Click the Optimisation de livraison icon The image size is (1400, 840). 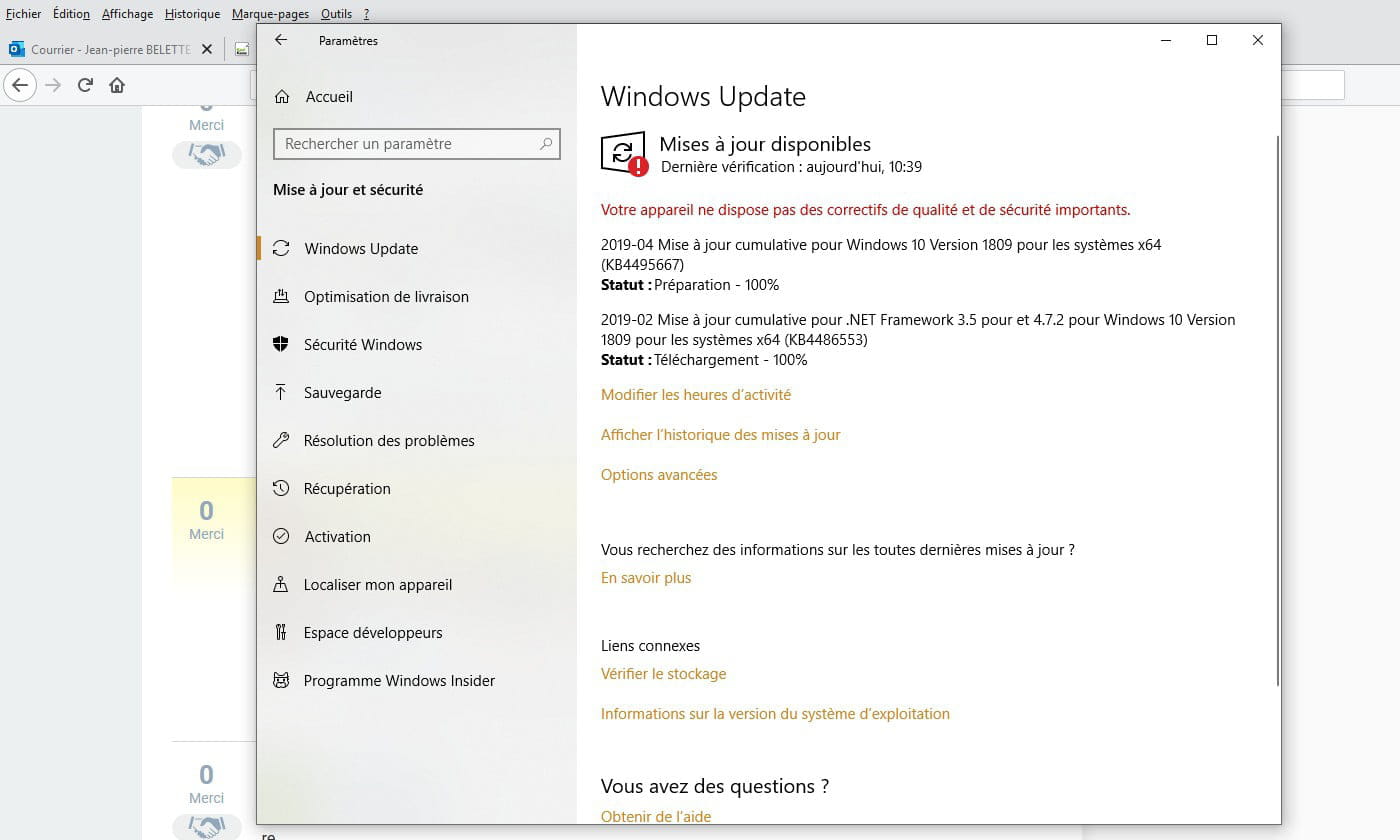[x=281, y=296]
